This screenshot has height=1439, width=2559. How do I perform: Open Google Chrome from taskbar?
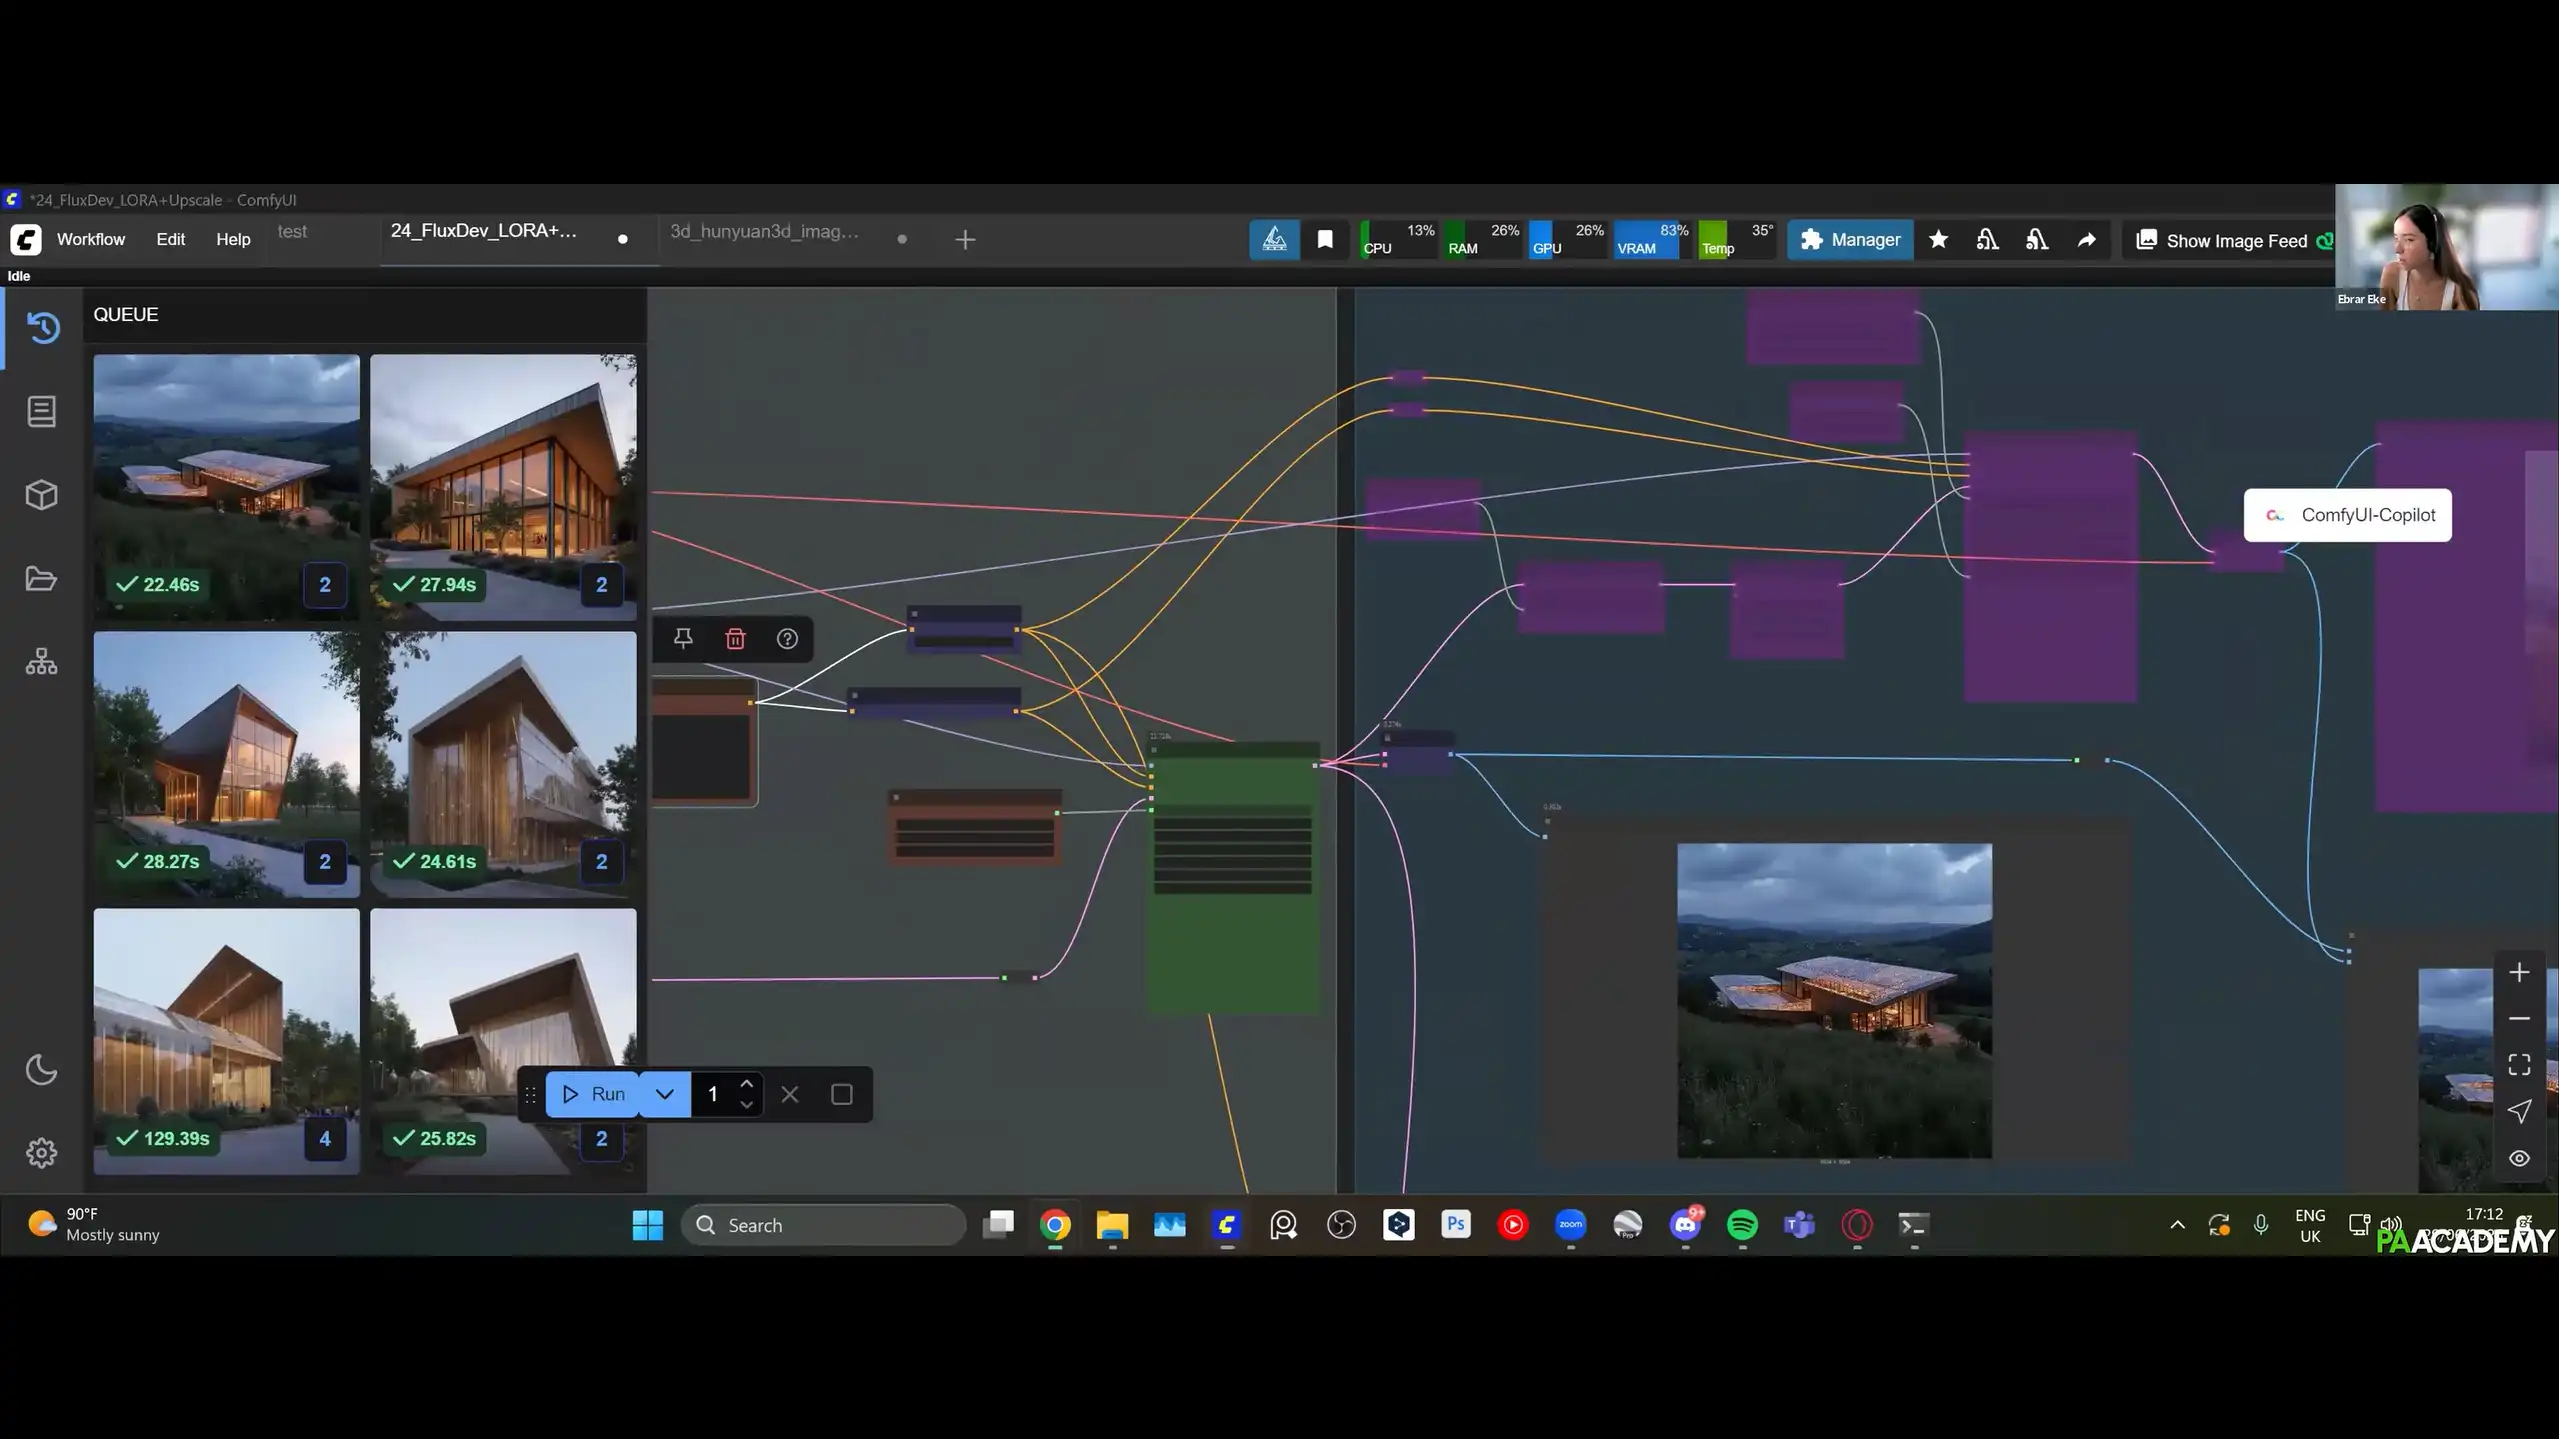(x=1055, y=1225)
